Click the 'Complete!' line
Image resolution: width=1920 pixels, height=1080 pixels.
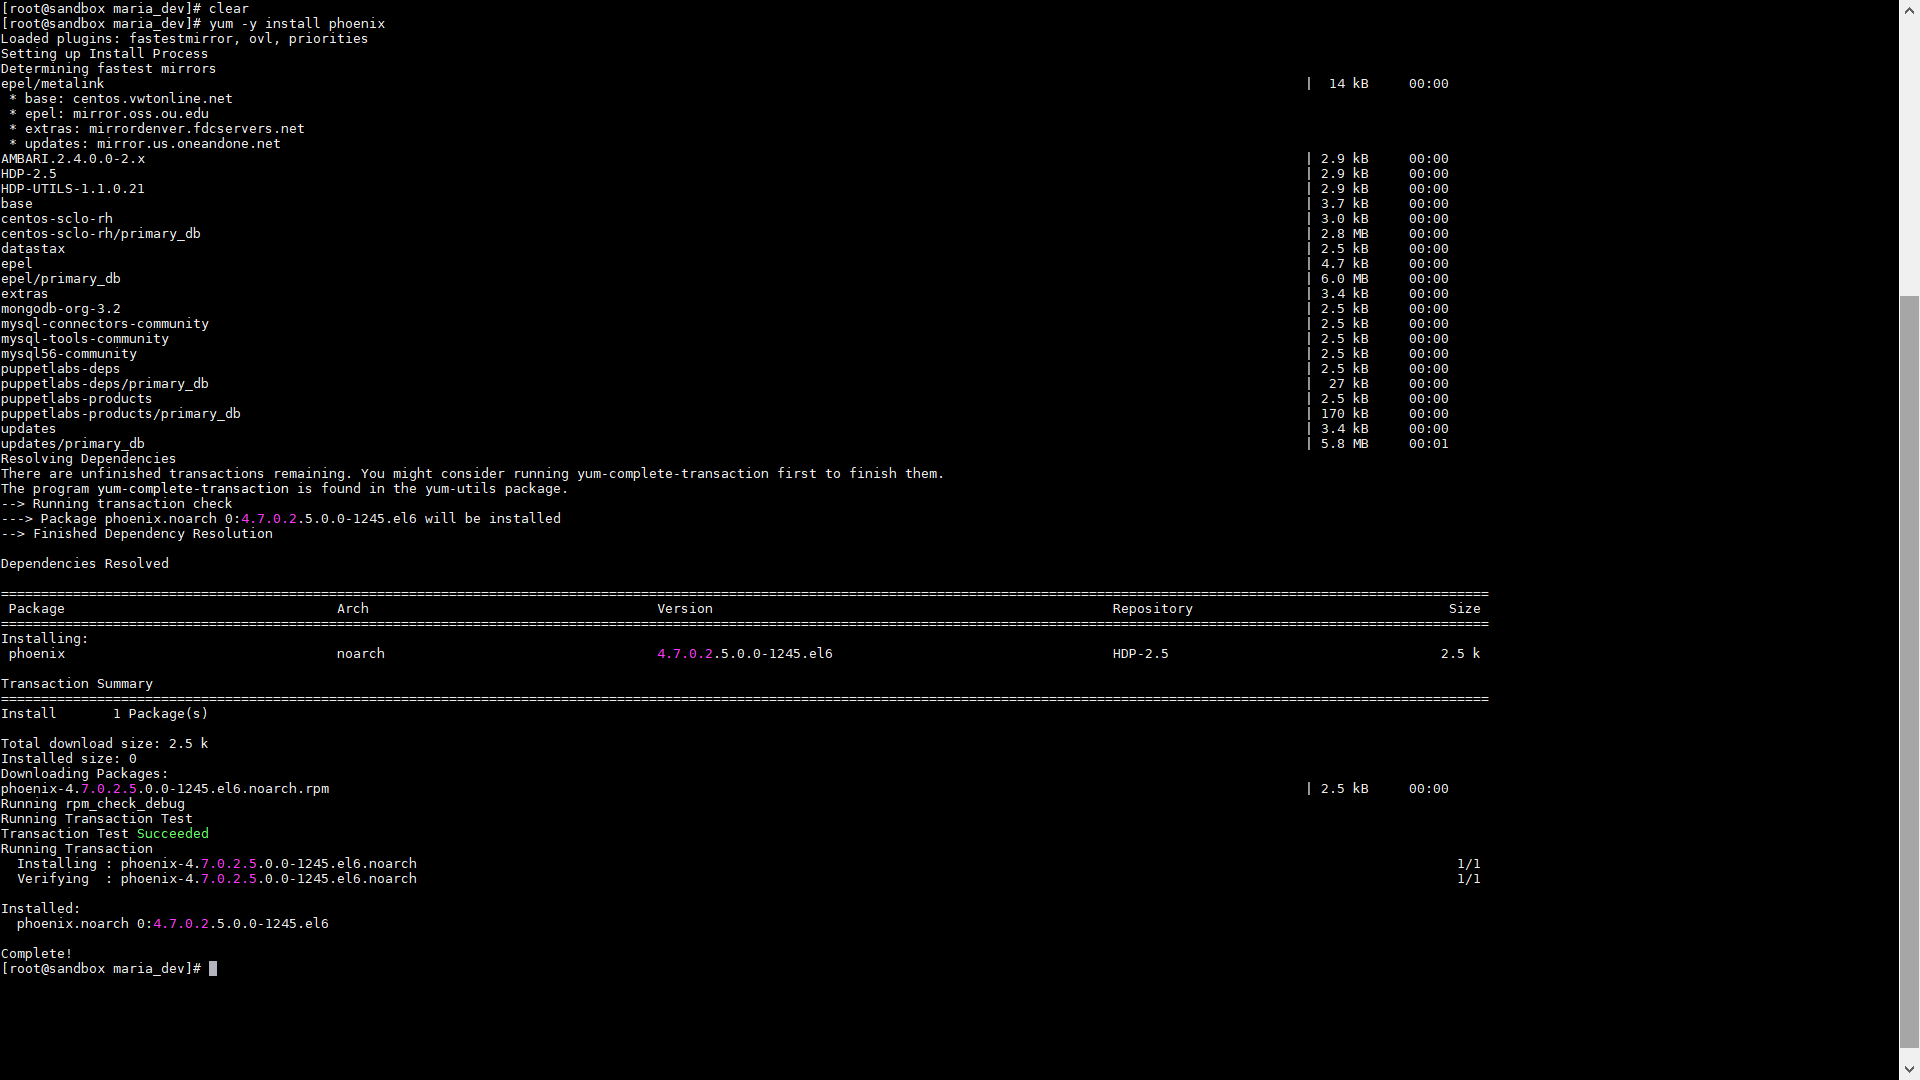click(x=37, y=954)
